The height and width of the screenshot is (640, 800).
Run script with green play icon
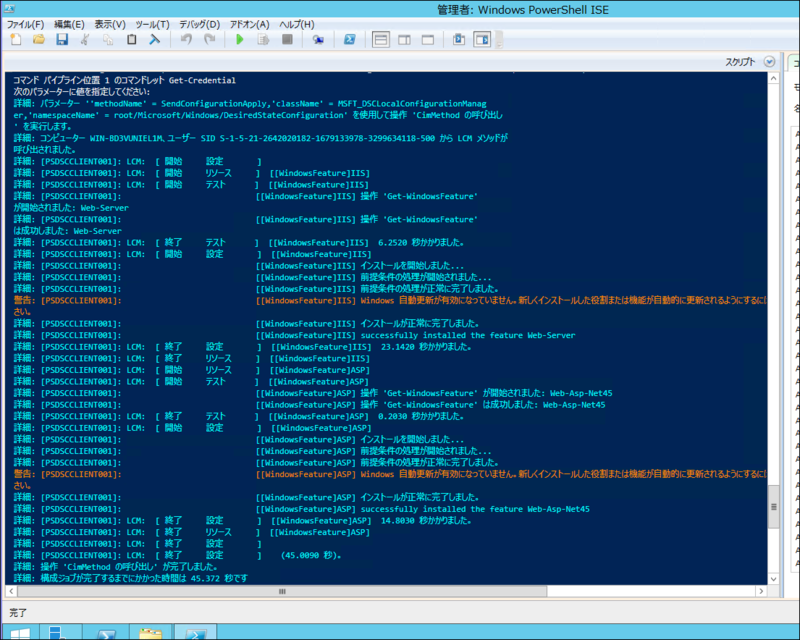tap(240, 40)
